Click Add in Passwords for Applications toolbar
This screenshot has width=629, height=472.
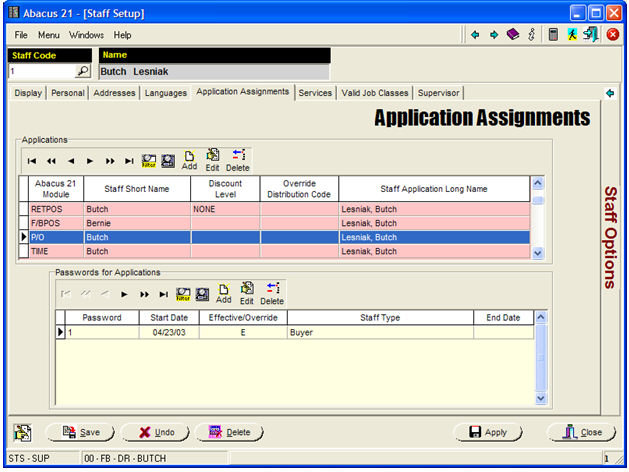click(223, 294)
